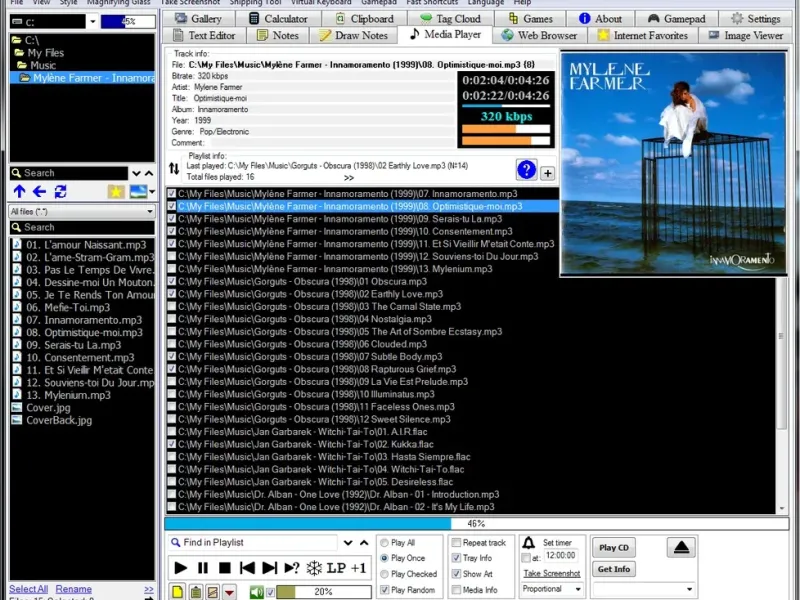Switch to the Web Browser tab
This screenshot has height=600, width=800.
[538, 35]
